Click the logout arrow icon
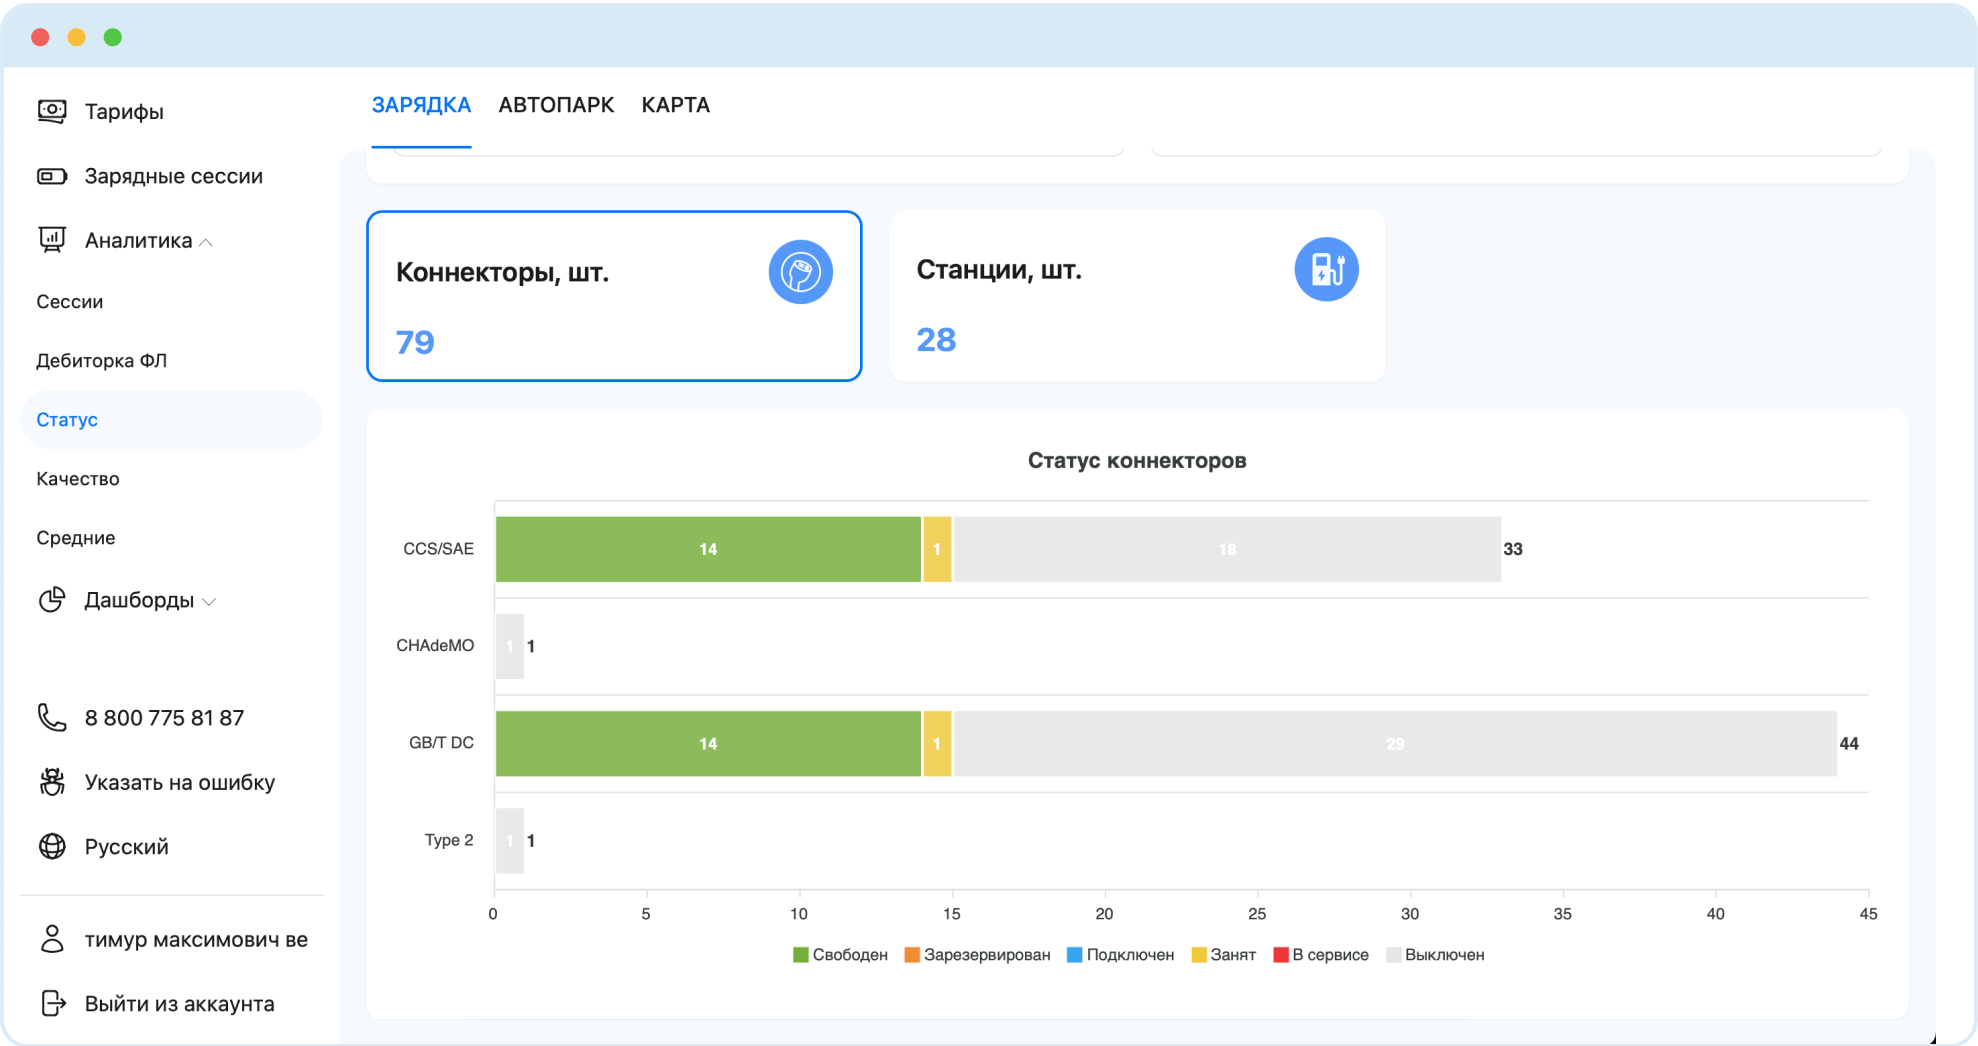This screenshot has width=1978, height=1046. (52, 1003)
